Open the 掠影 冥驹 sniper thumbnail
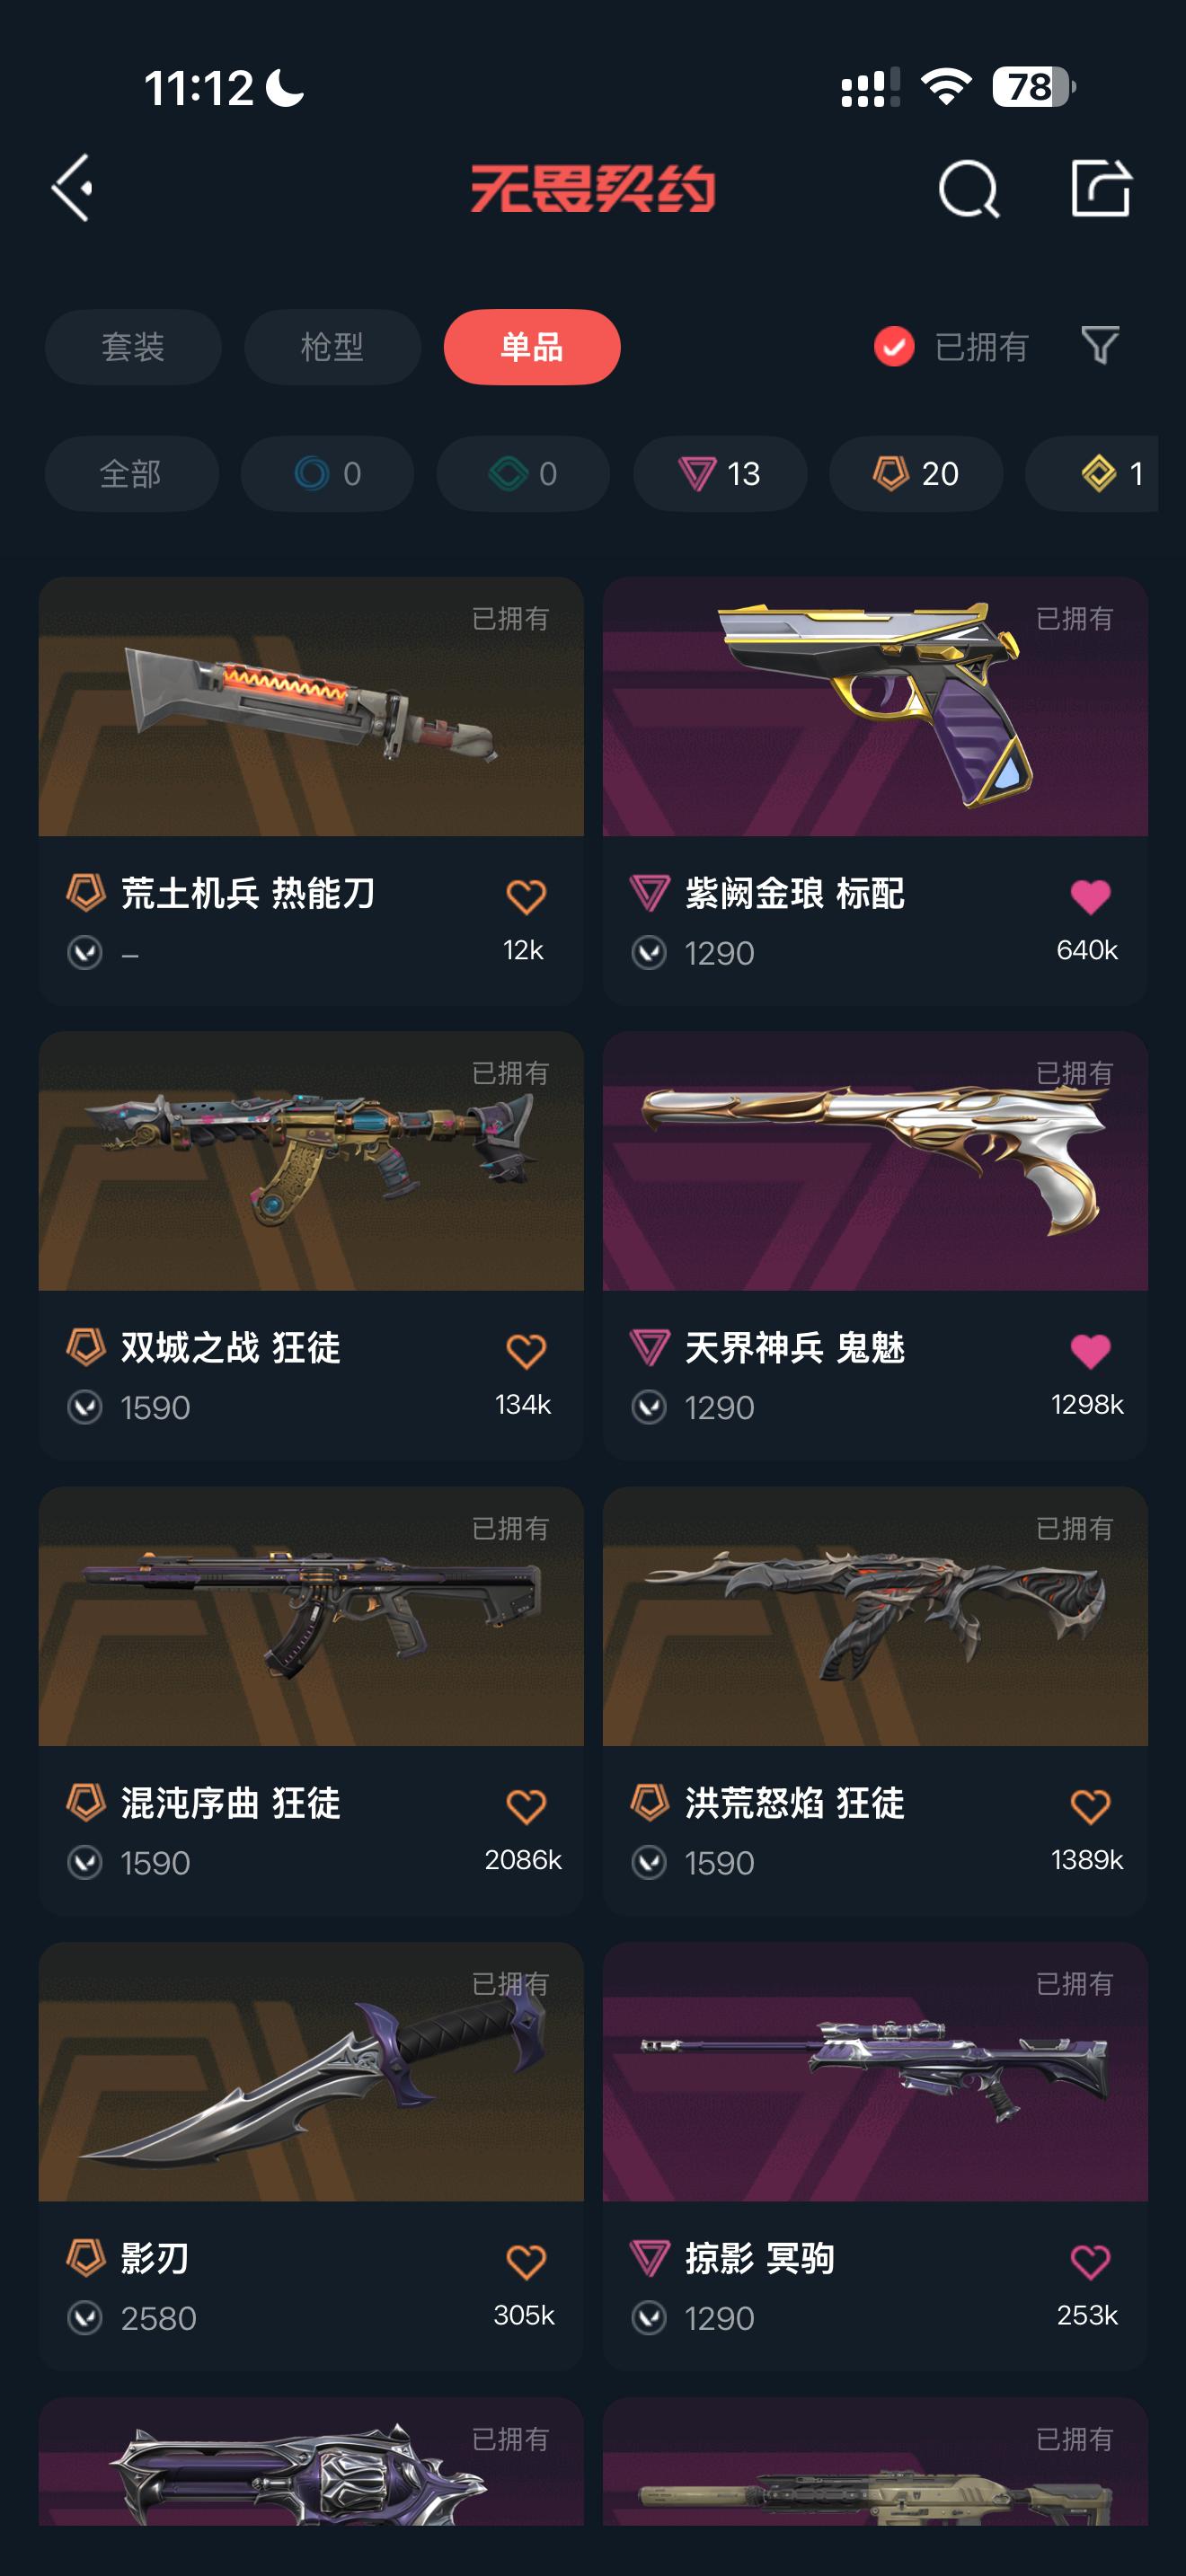This screenshot has height=2576, width=1186. click(x=875, y=2071)
